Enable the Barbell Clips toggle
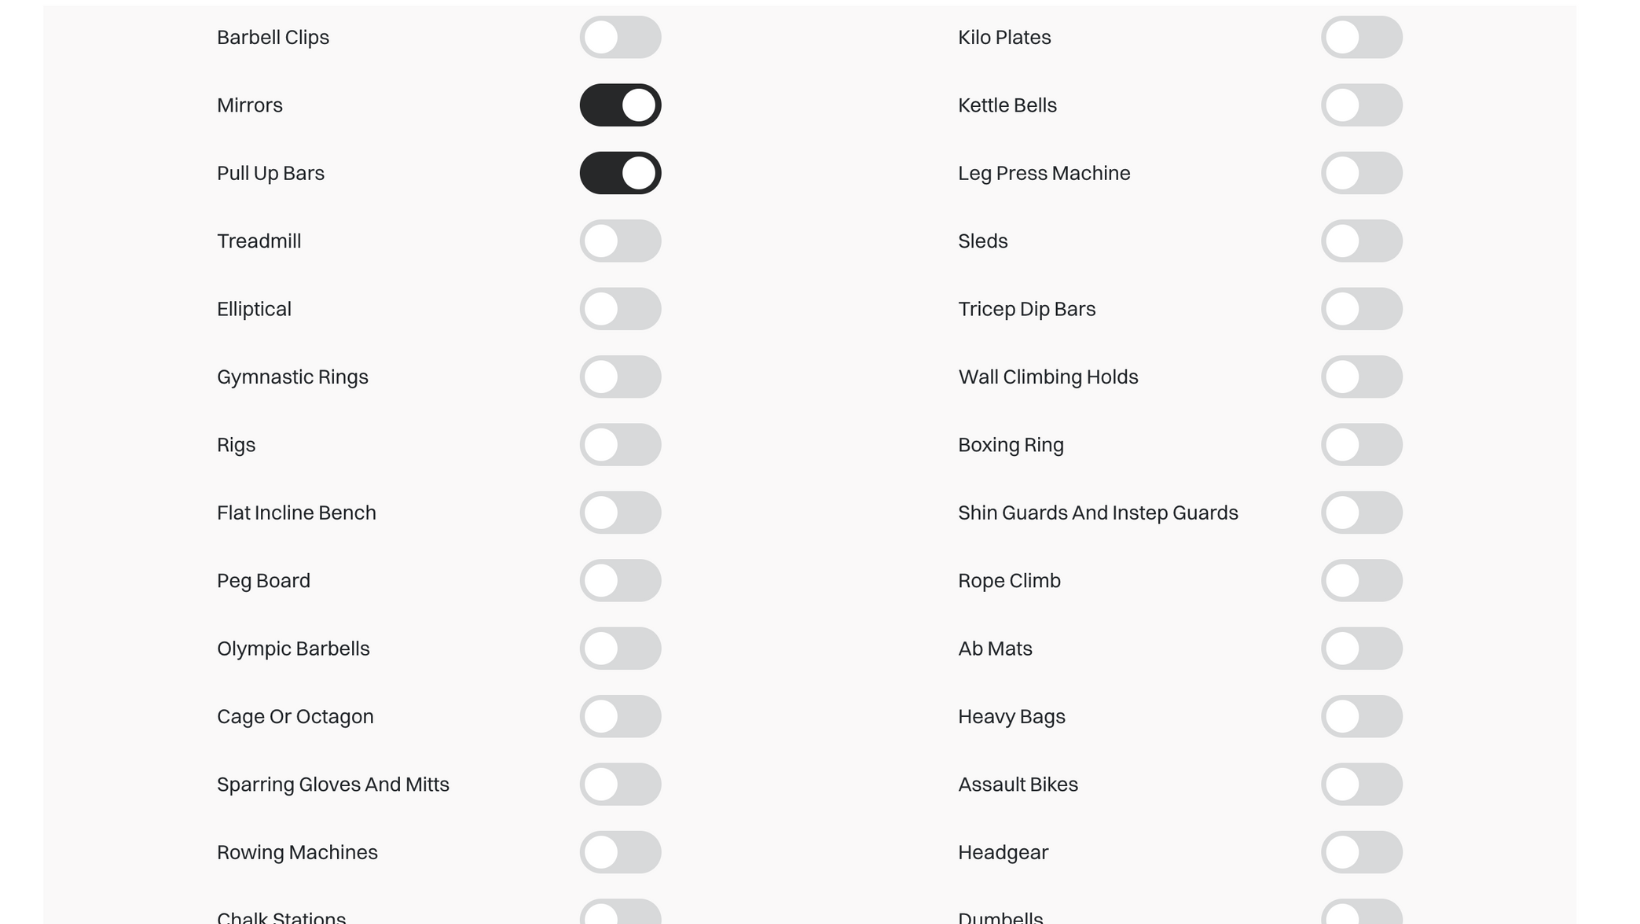 [620, 37]
